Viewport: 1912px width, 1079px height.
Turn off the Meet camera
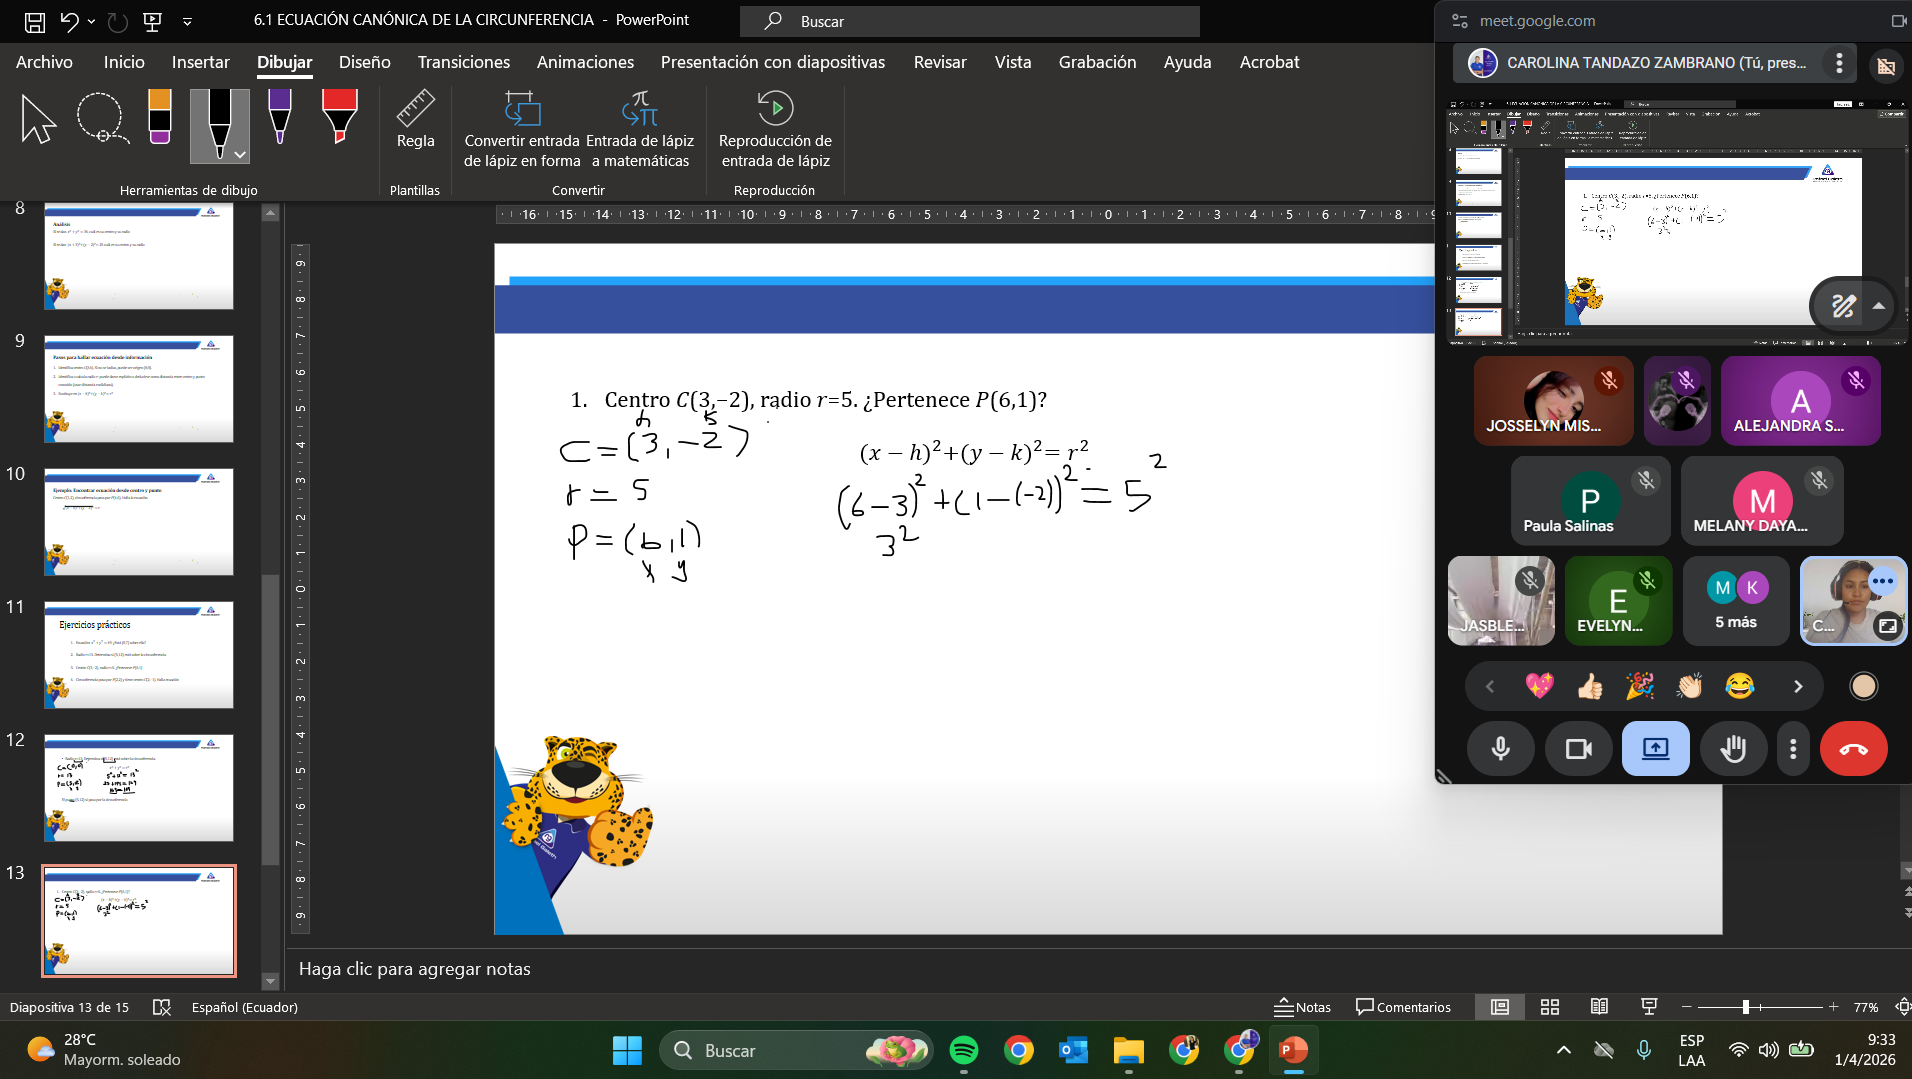tap(1578, 749)
